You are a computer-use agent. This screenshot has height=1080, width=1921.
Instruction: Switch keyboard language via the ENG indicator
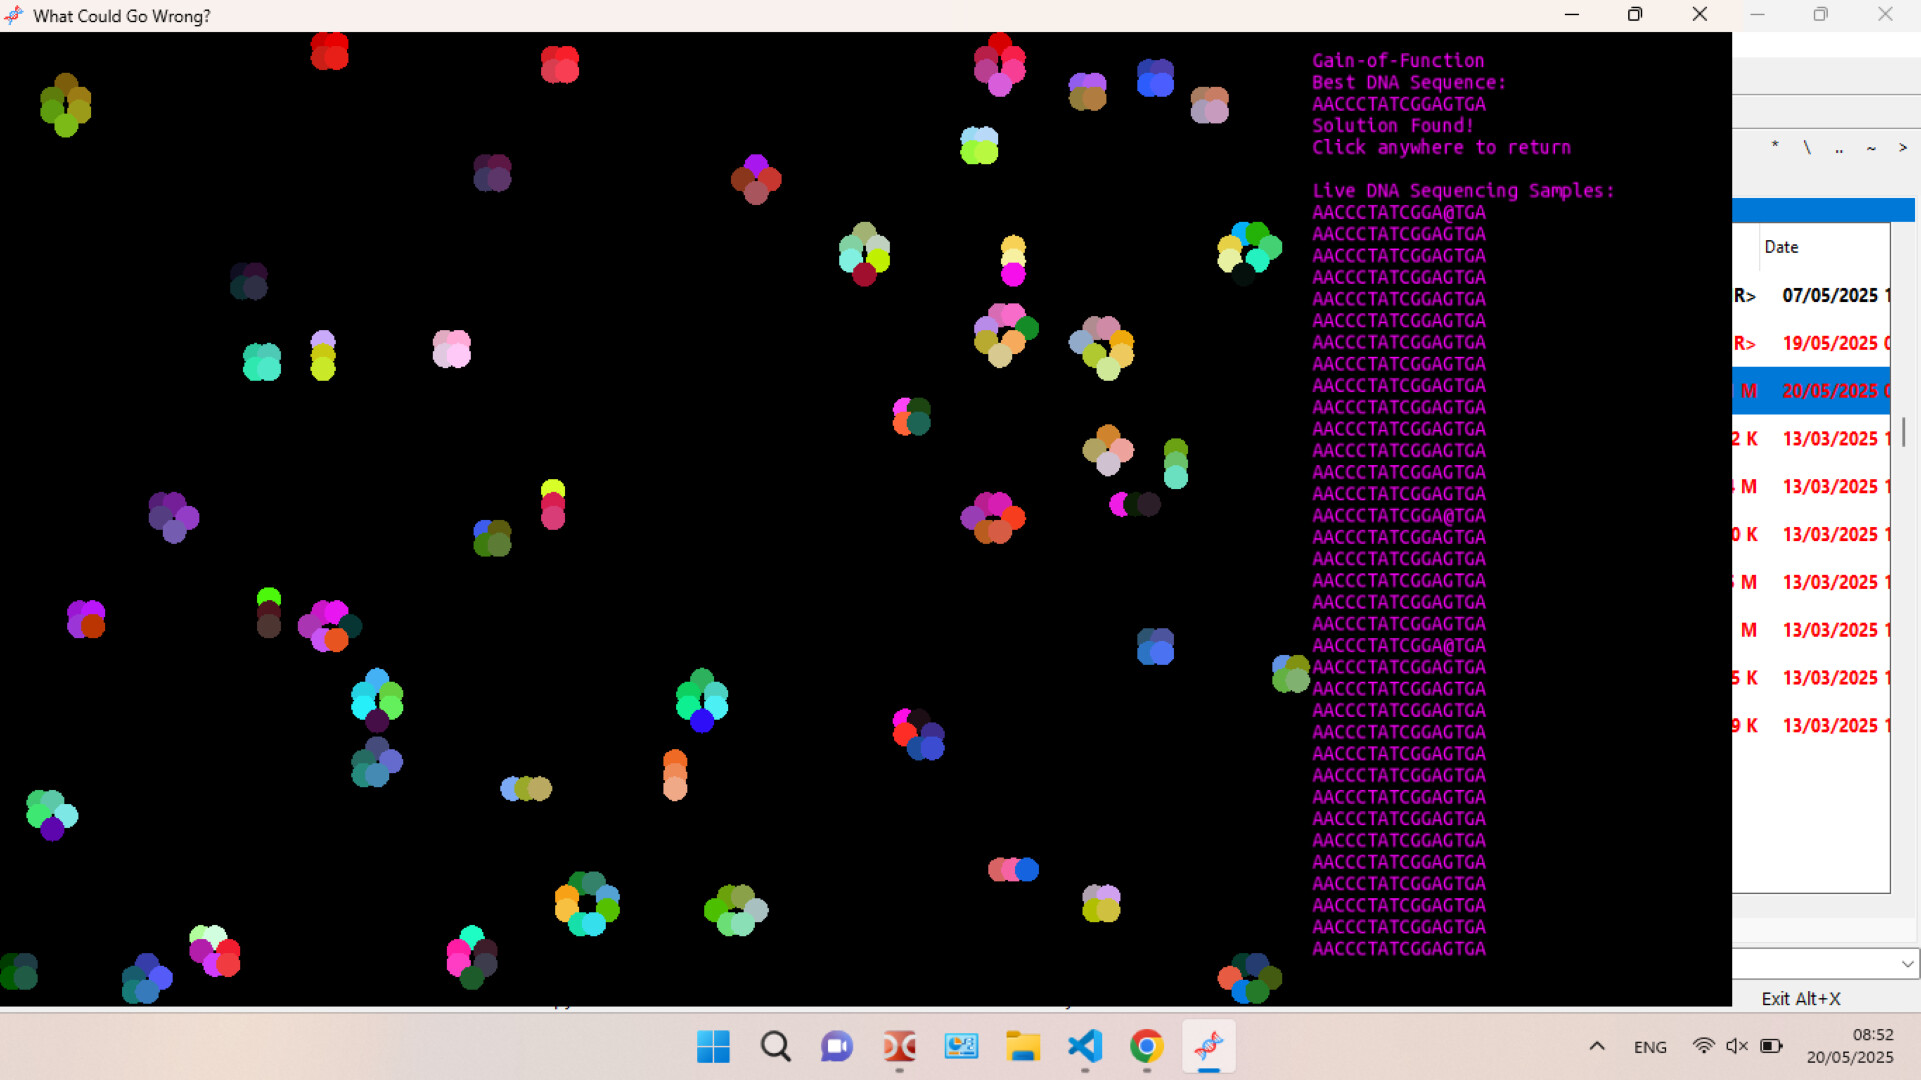pos(1650,1047)
